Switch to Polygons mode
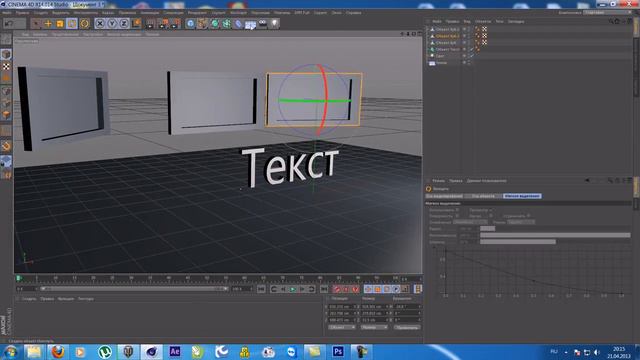 coord(6,116)
